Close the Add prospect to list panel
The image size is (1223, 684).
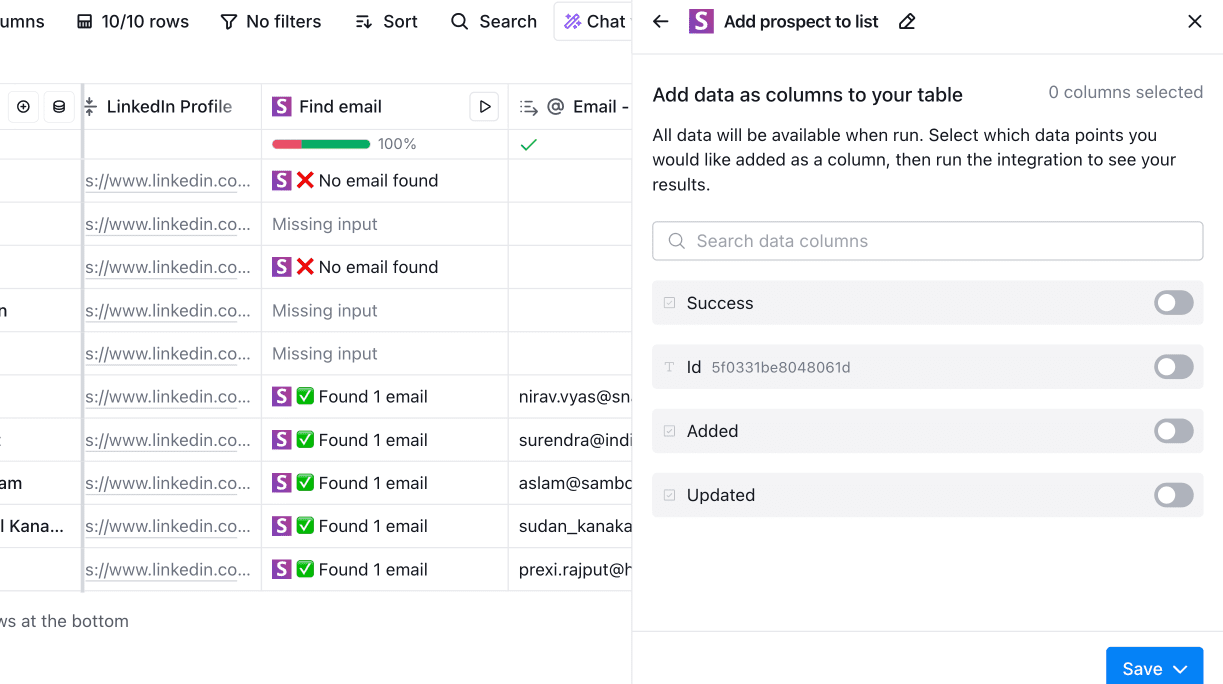(x=1194, y=22)
